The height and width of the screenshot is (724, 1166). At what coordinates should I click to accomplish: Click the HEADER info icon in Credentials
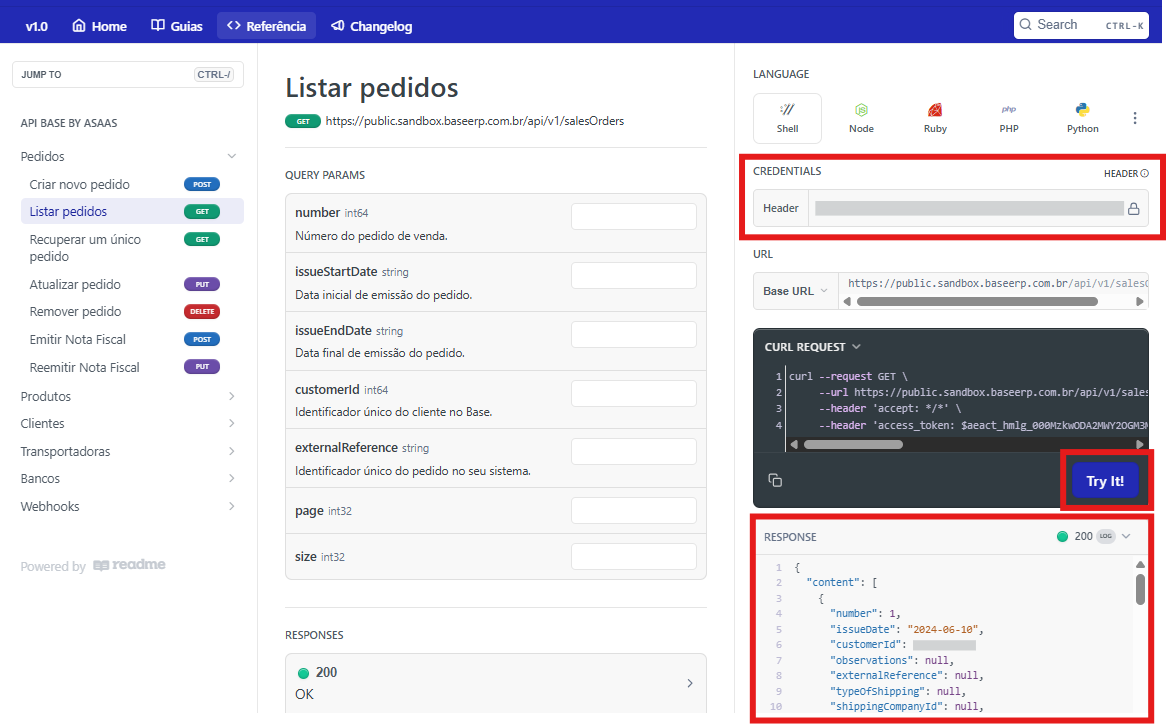pos(1144,173)
